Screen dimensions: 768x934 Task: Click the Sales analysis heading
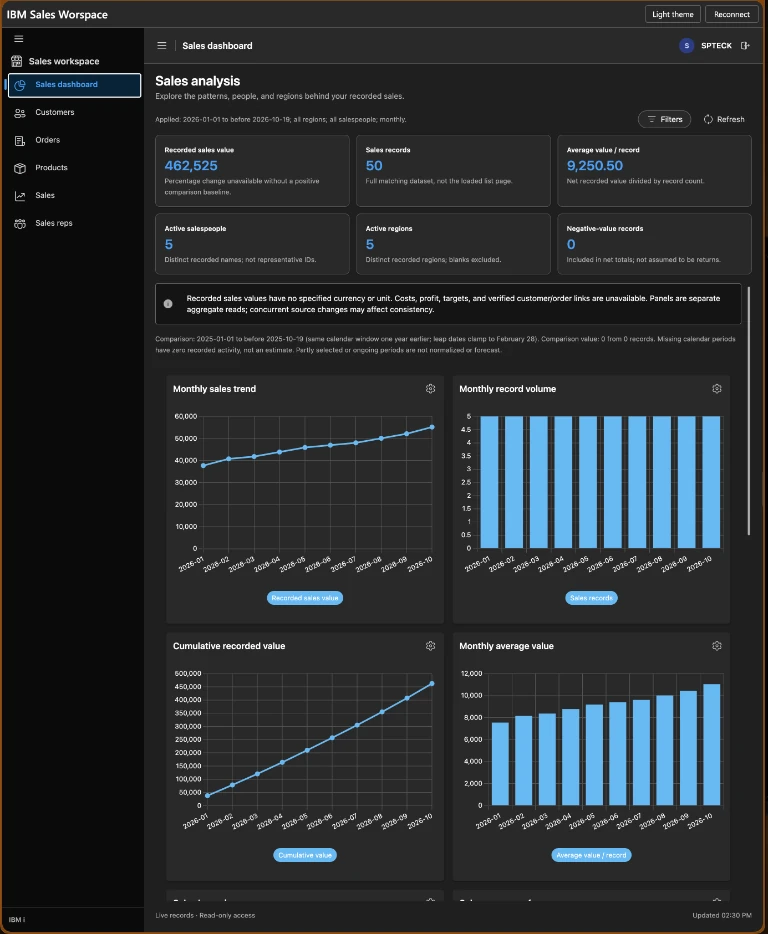point(198,81)
